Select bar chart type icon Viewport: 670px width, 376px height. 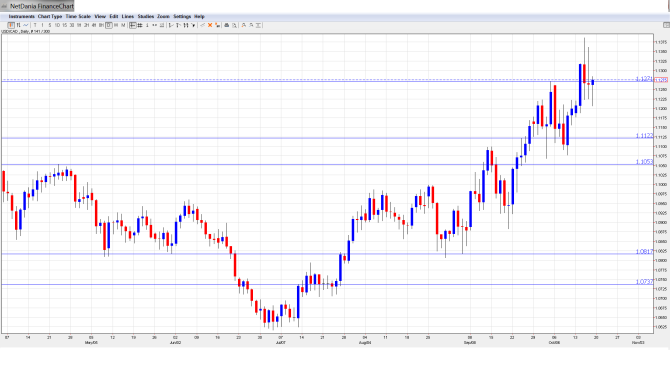18,26
